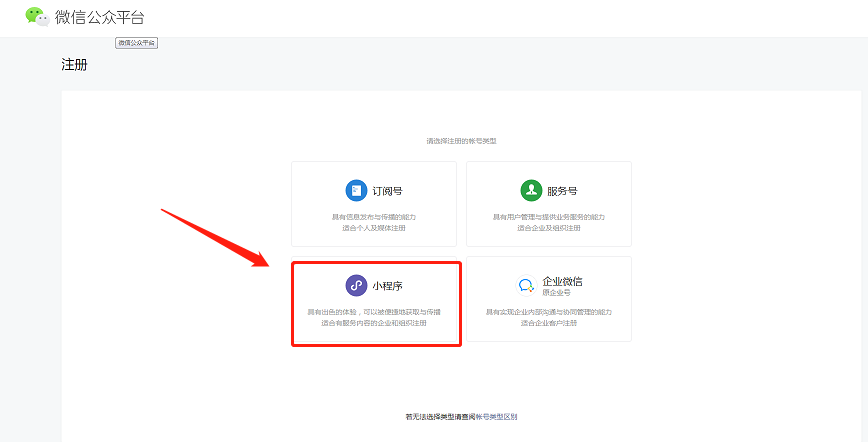The width and height of the screenshot is (868, 442).
Task: Click the WeChat logo icon in header
Action: 38,17
